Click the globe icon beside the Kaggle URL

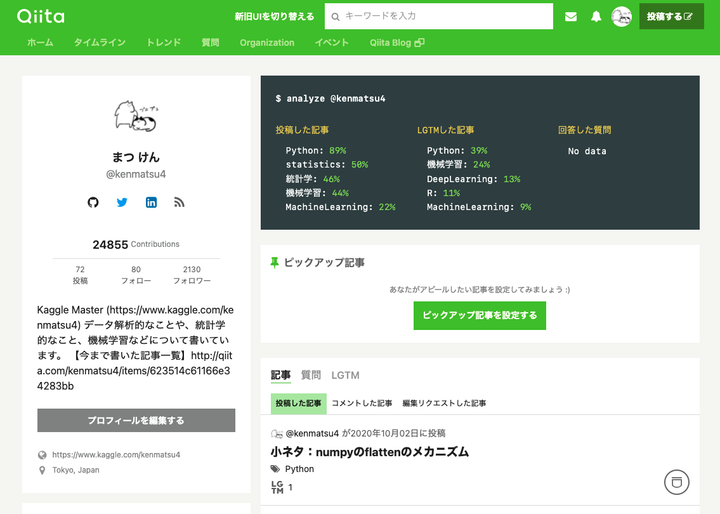(x=42, y=455)
